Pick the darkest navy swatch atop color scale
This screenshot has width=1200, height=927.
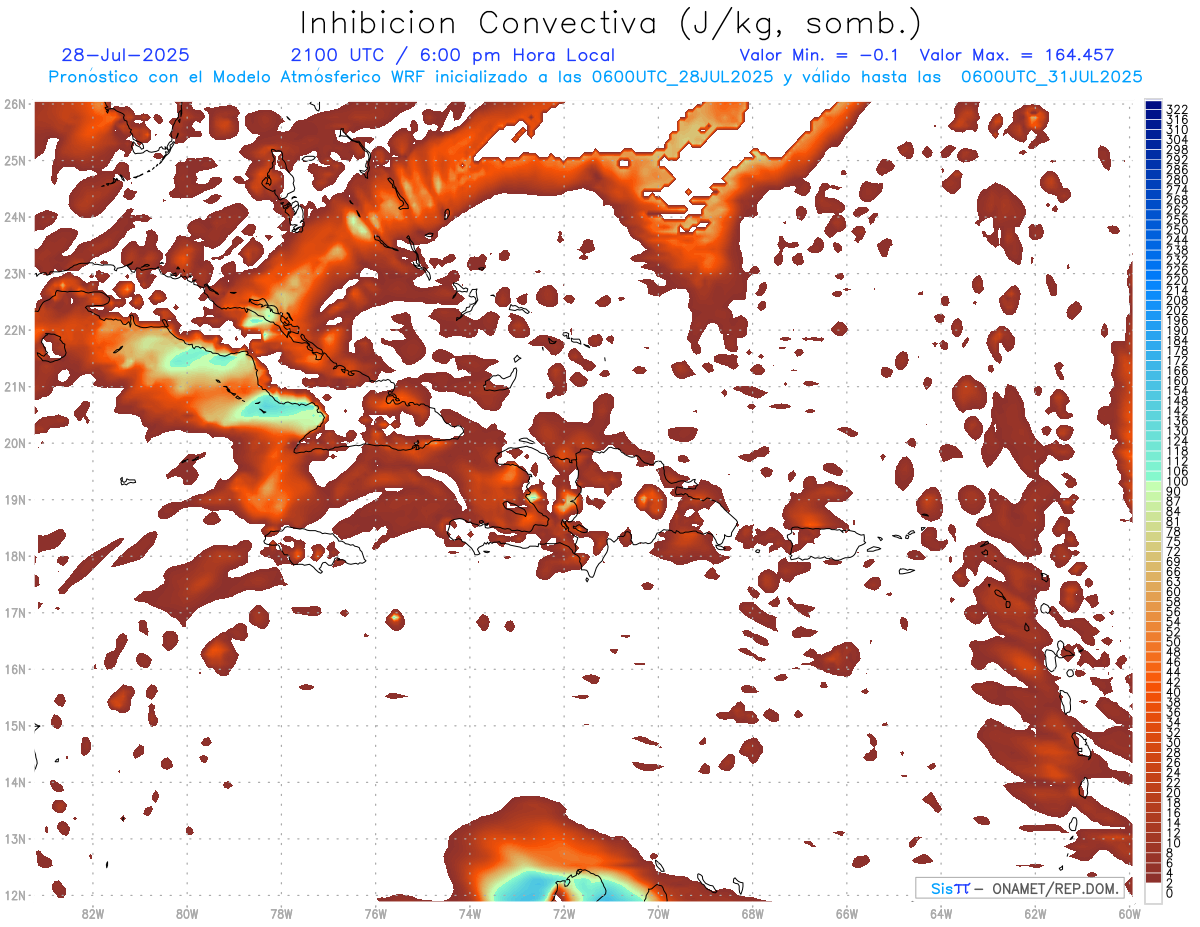1154,105
